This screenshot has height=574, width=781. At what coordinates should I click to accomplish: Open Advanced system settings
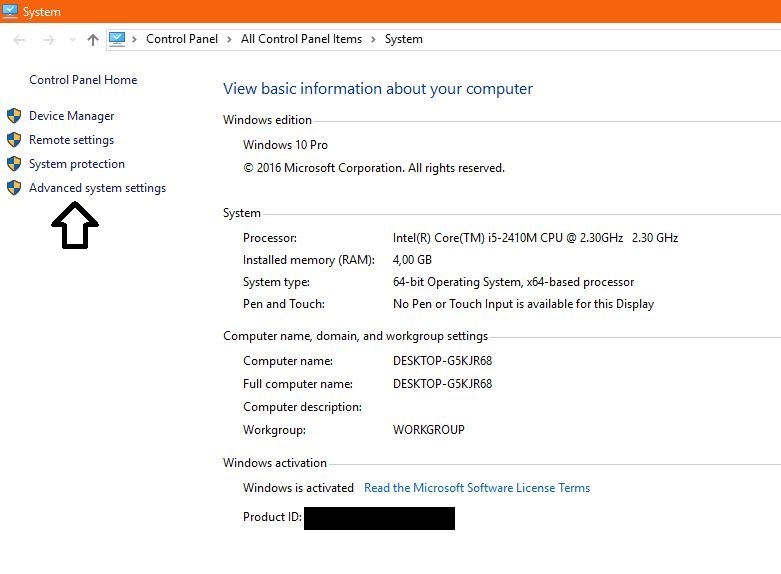[98, 188]
